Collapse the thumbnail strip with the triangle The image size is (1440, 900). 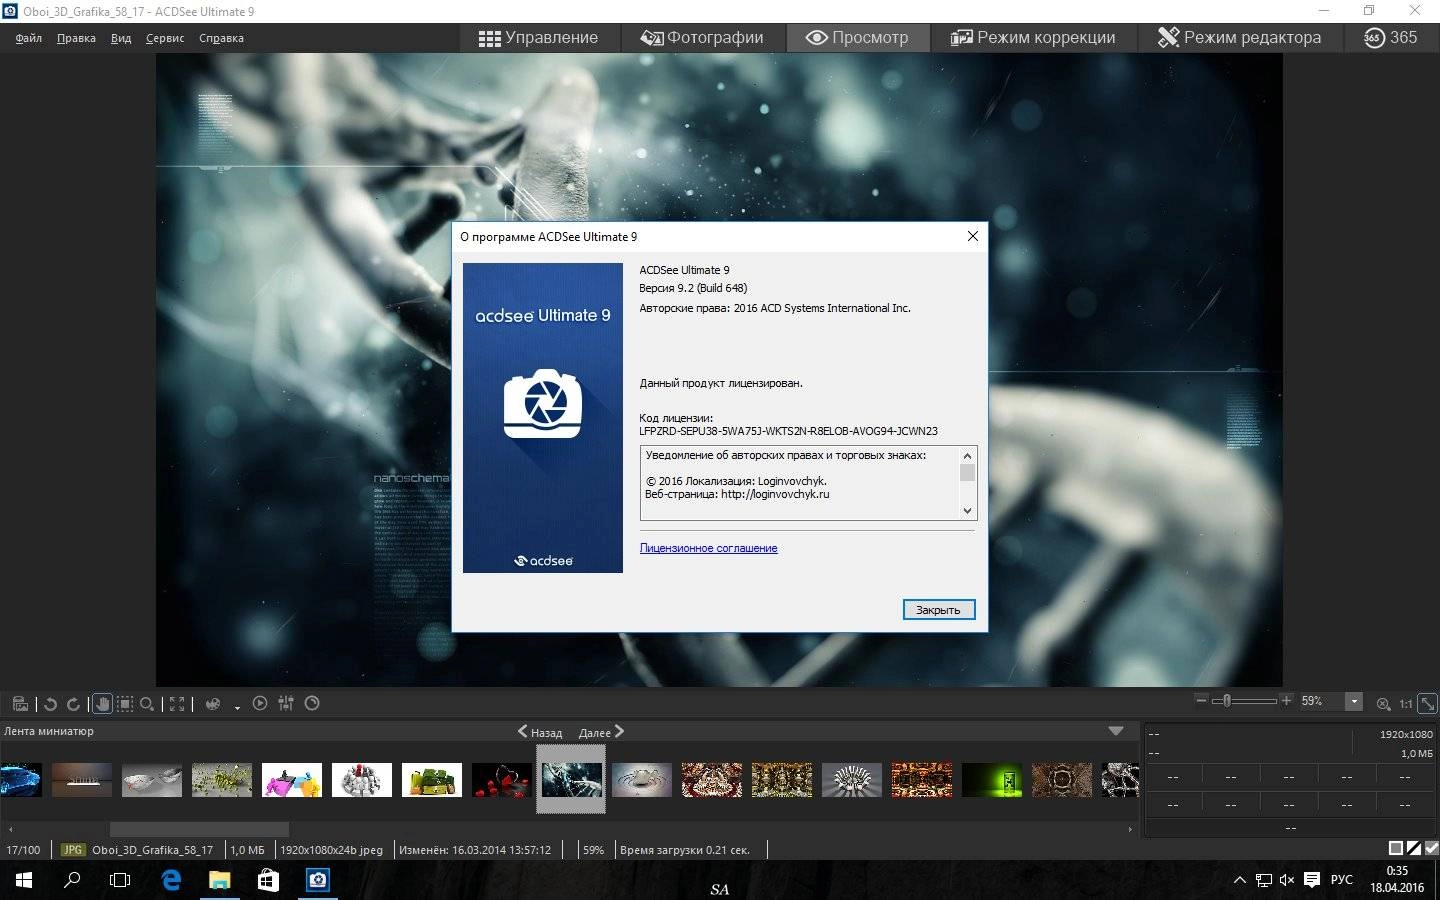tap(1116, 731)
